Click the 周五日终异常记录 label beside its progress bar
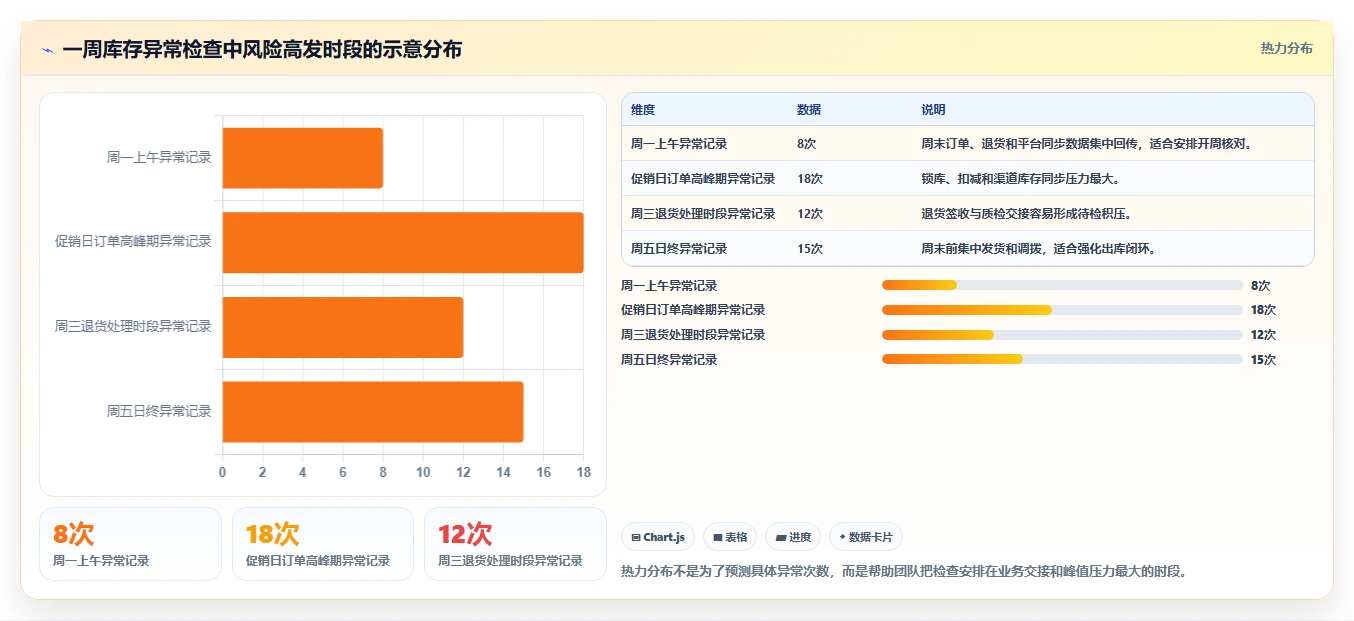 (x=669, y=360)
